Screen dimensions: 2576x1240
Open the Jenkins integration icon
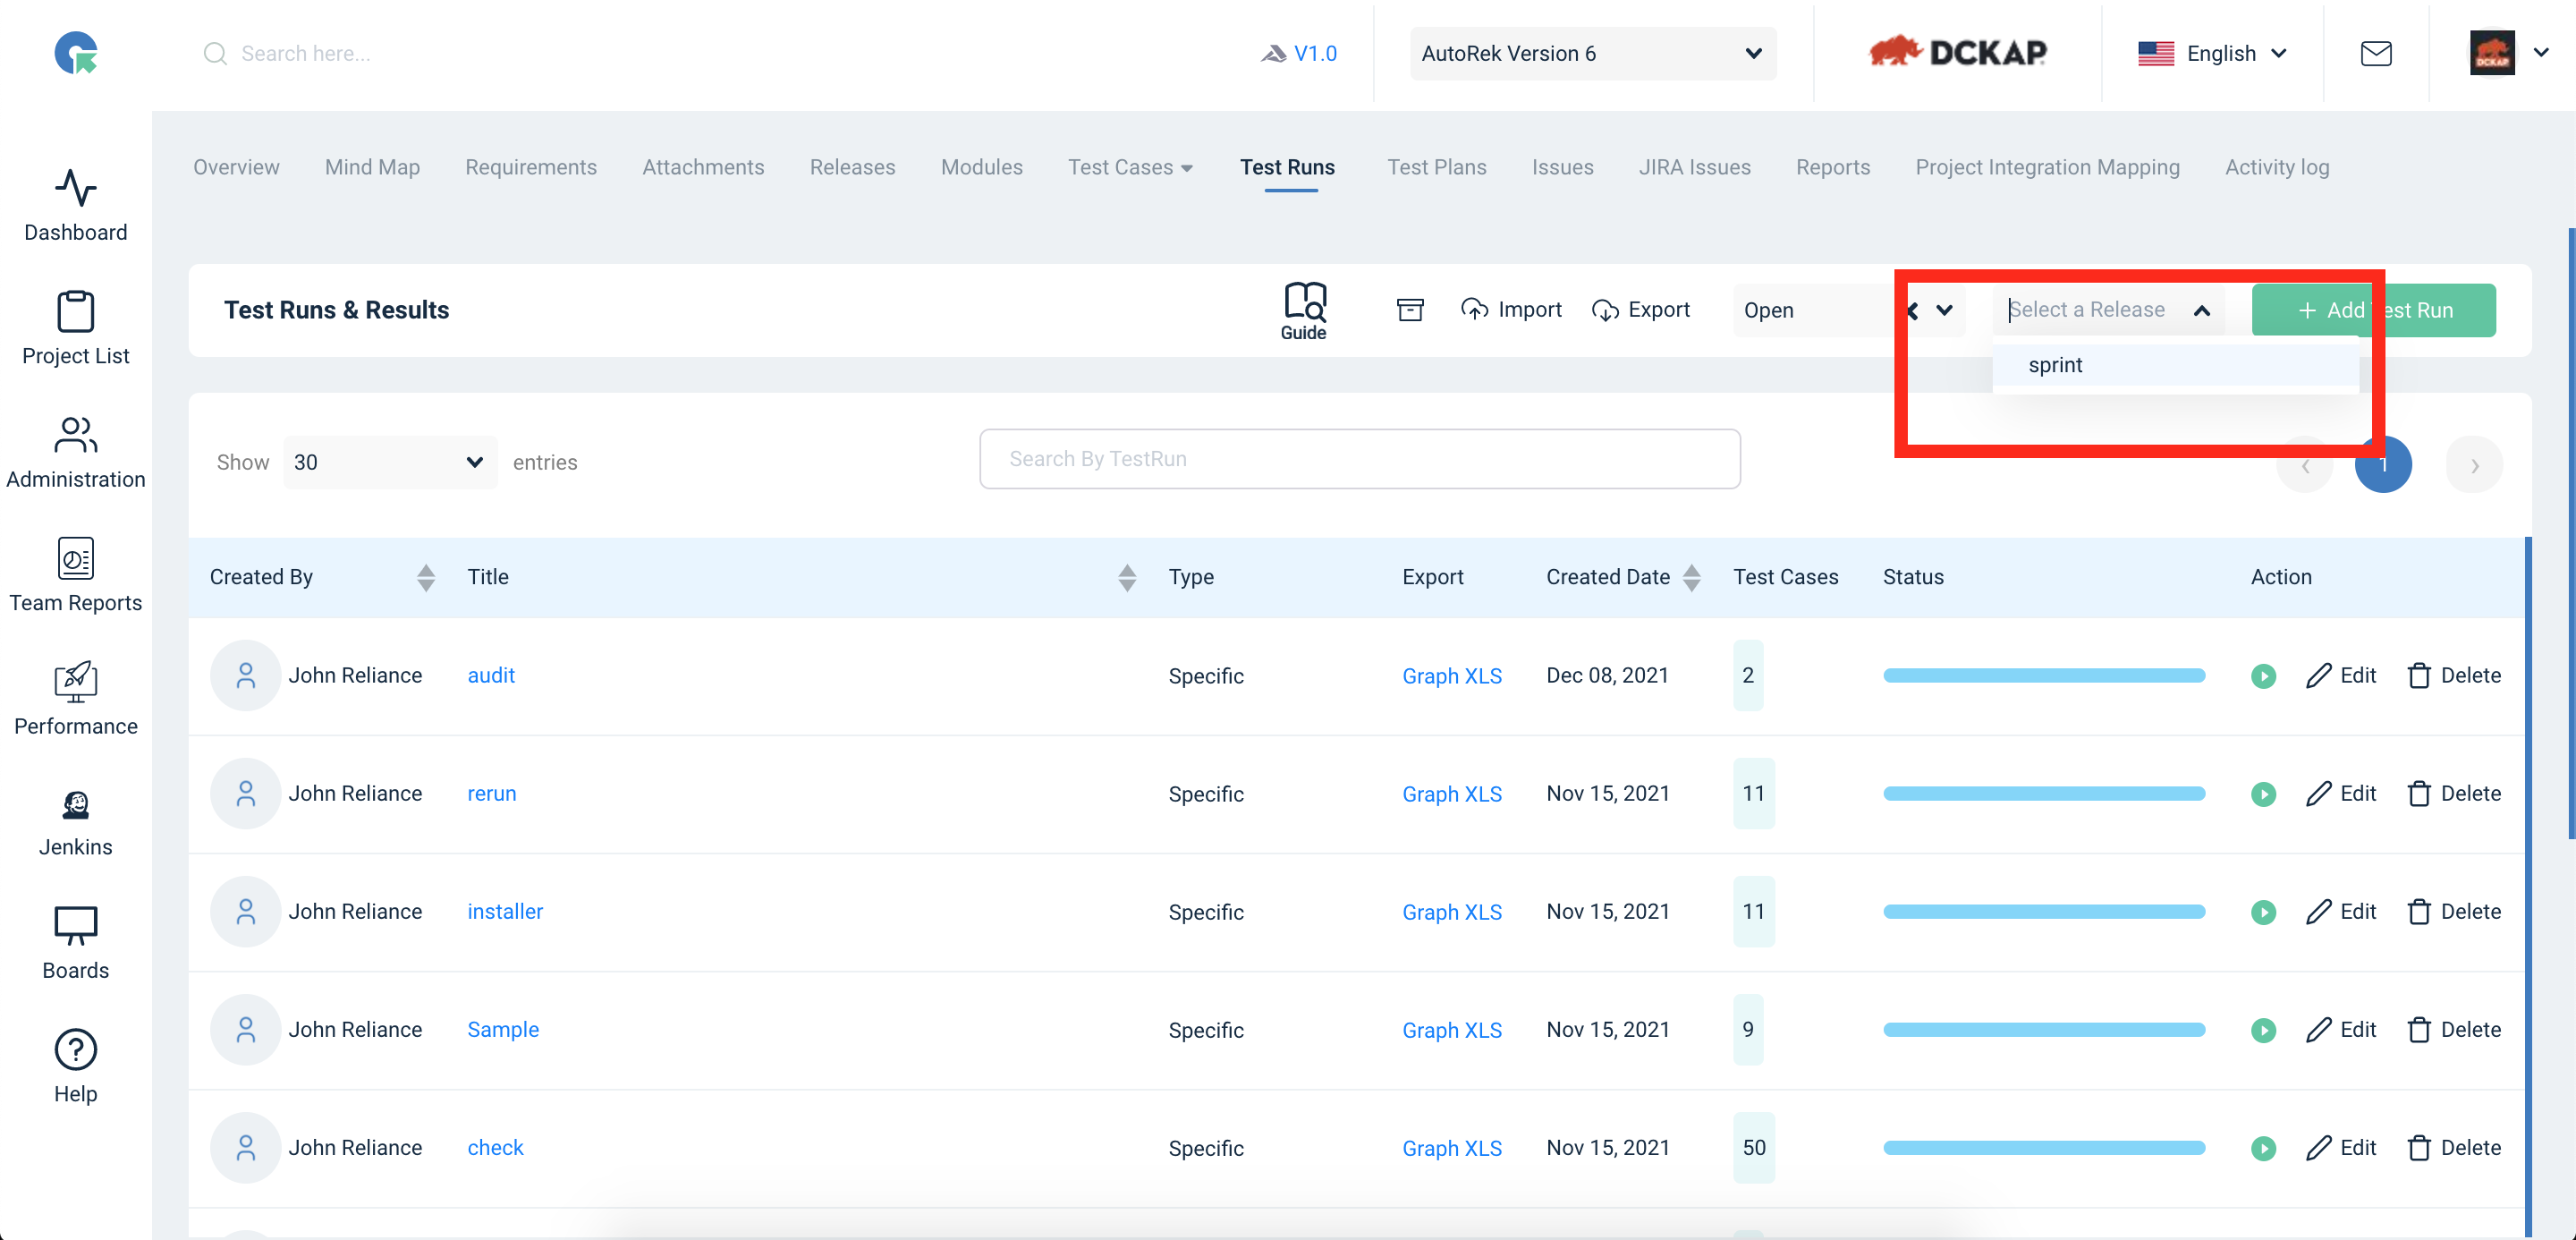75,822
